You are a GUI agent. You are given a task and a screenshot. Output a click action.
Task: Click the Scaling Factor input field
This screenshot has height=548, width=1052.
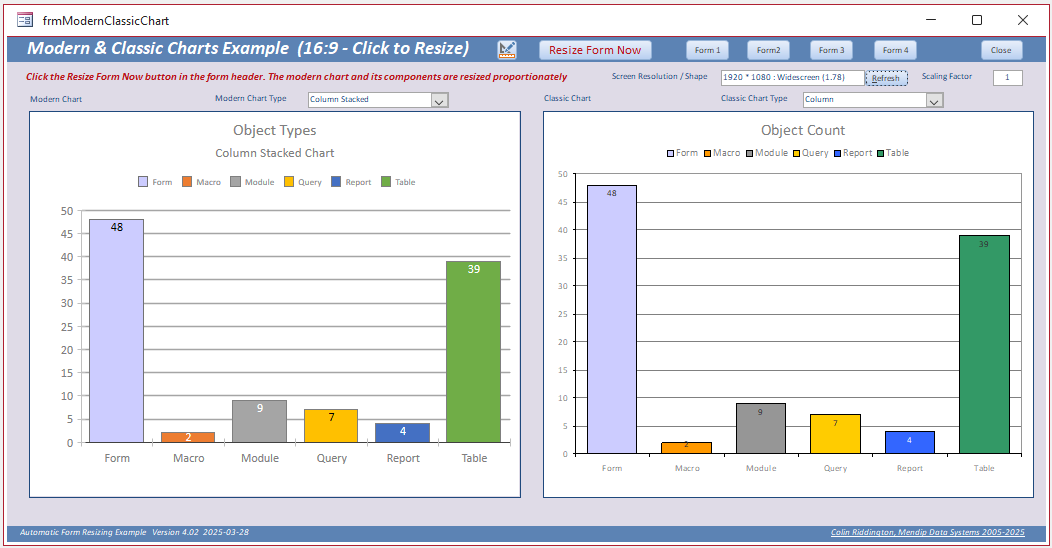click(1007, 77)
